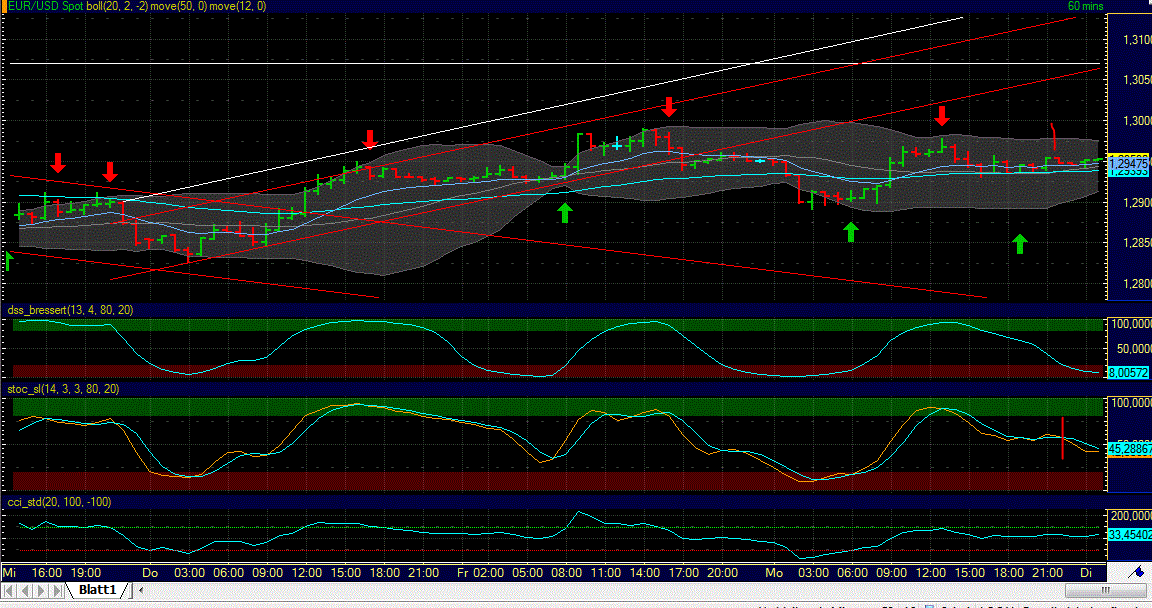Viewport: 1152px width, 608px height.
Task: Click the green up arrow near Fr 08:00
Action: (564, 212)
